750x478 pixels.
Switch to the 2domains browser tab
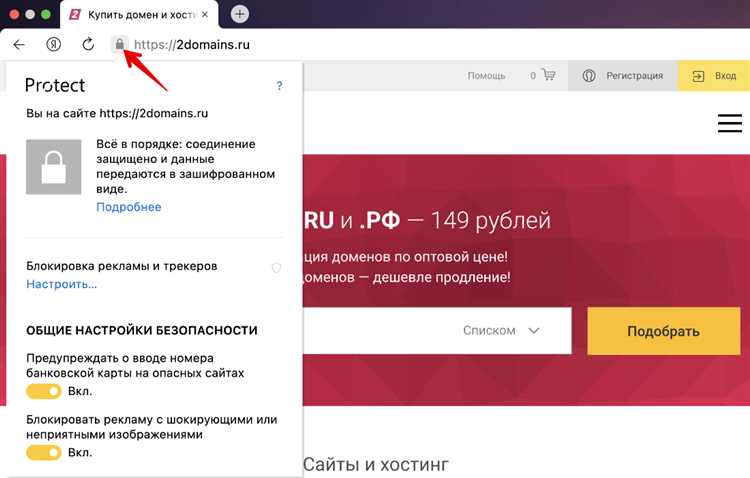[x=140, y=15]
